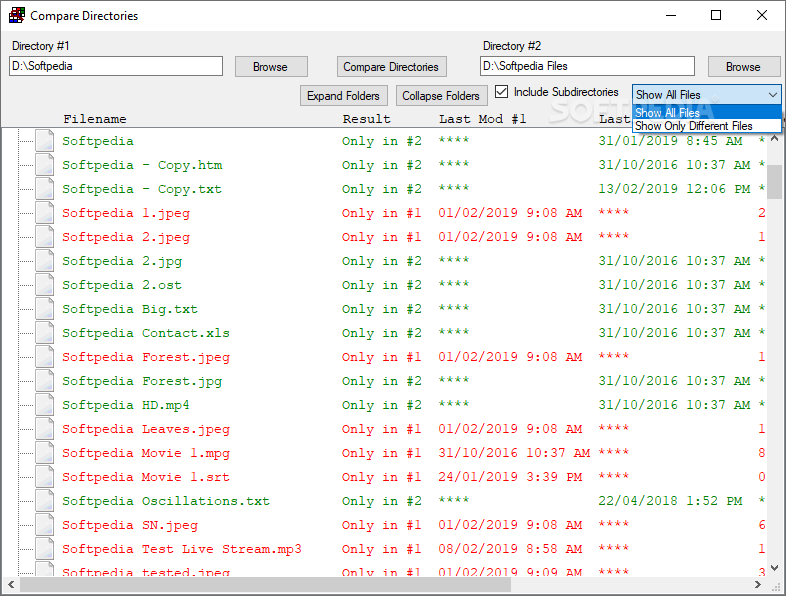786x596 pixels.
Task: Select the Softpedia 2.jpg file name
Action: [x=122, y=262]
